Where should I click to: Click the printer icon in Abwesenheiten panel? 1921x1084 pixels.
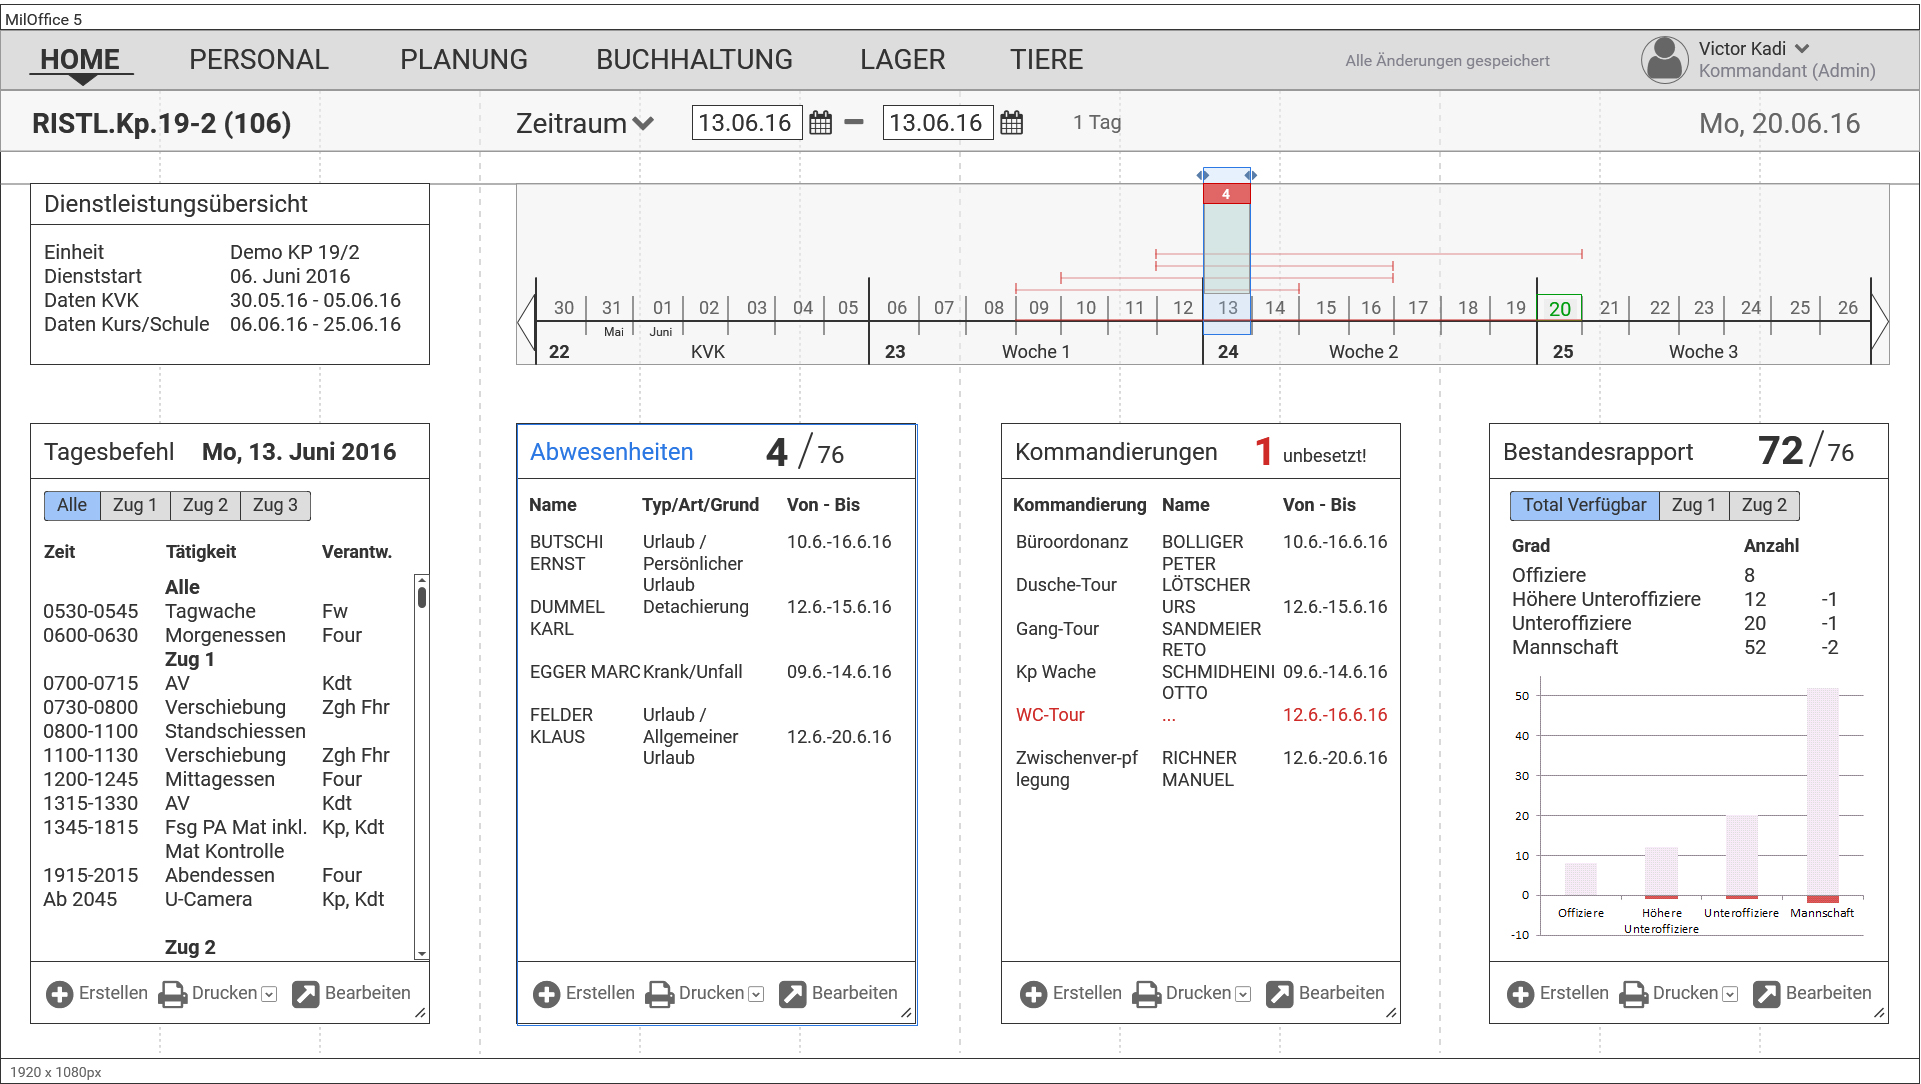(659, 994)
